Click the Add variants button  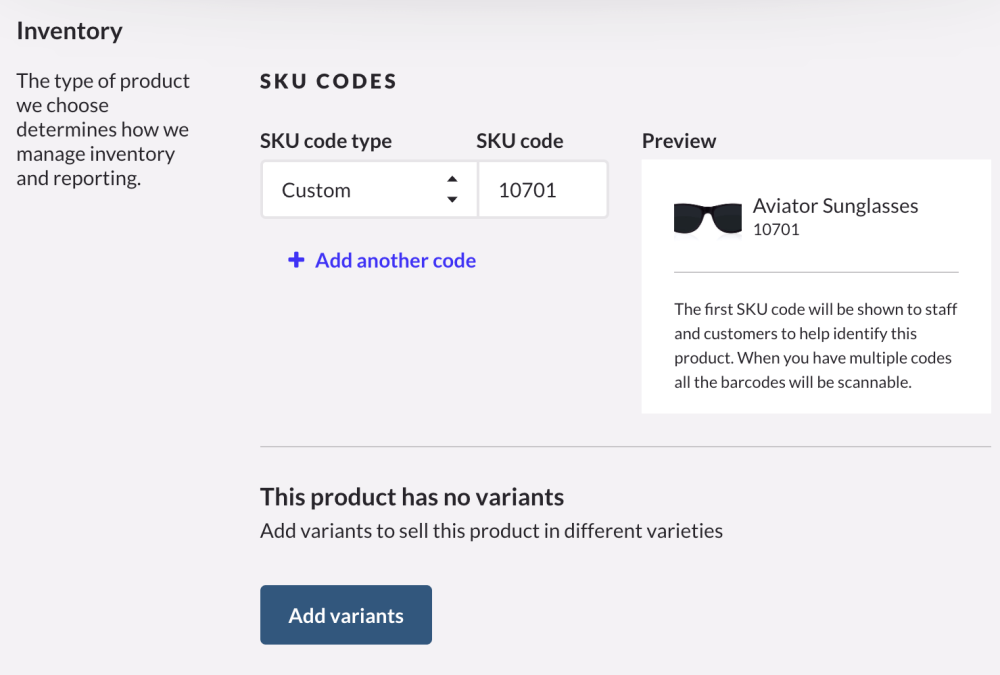tap(345, 614)
